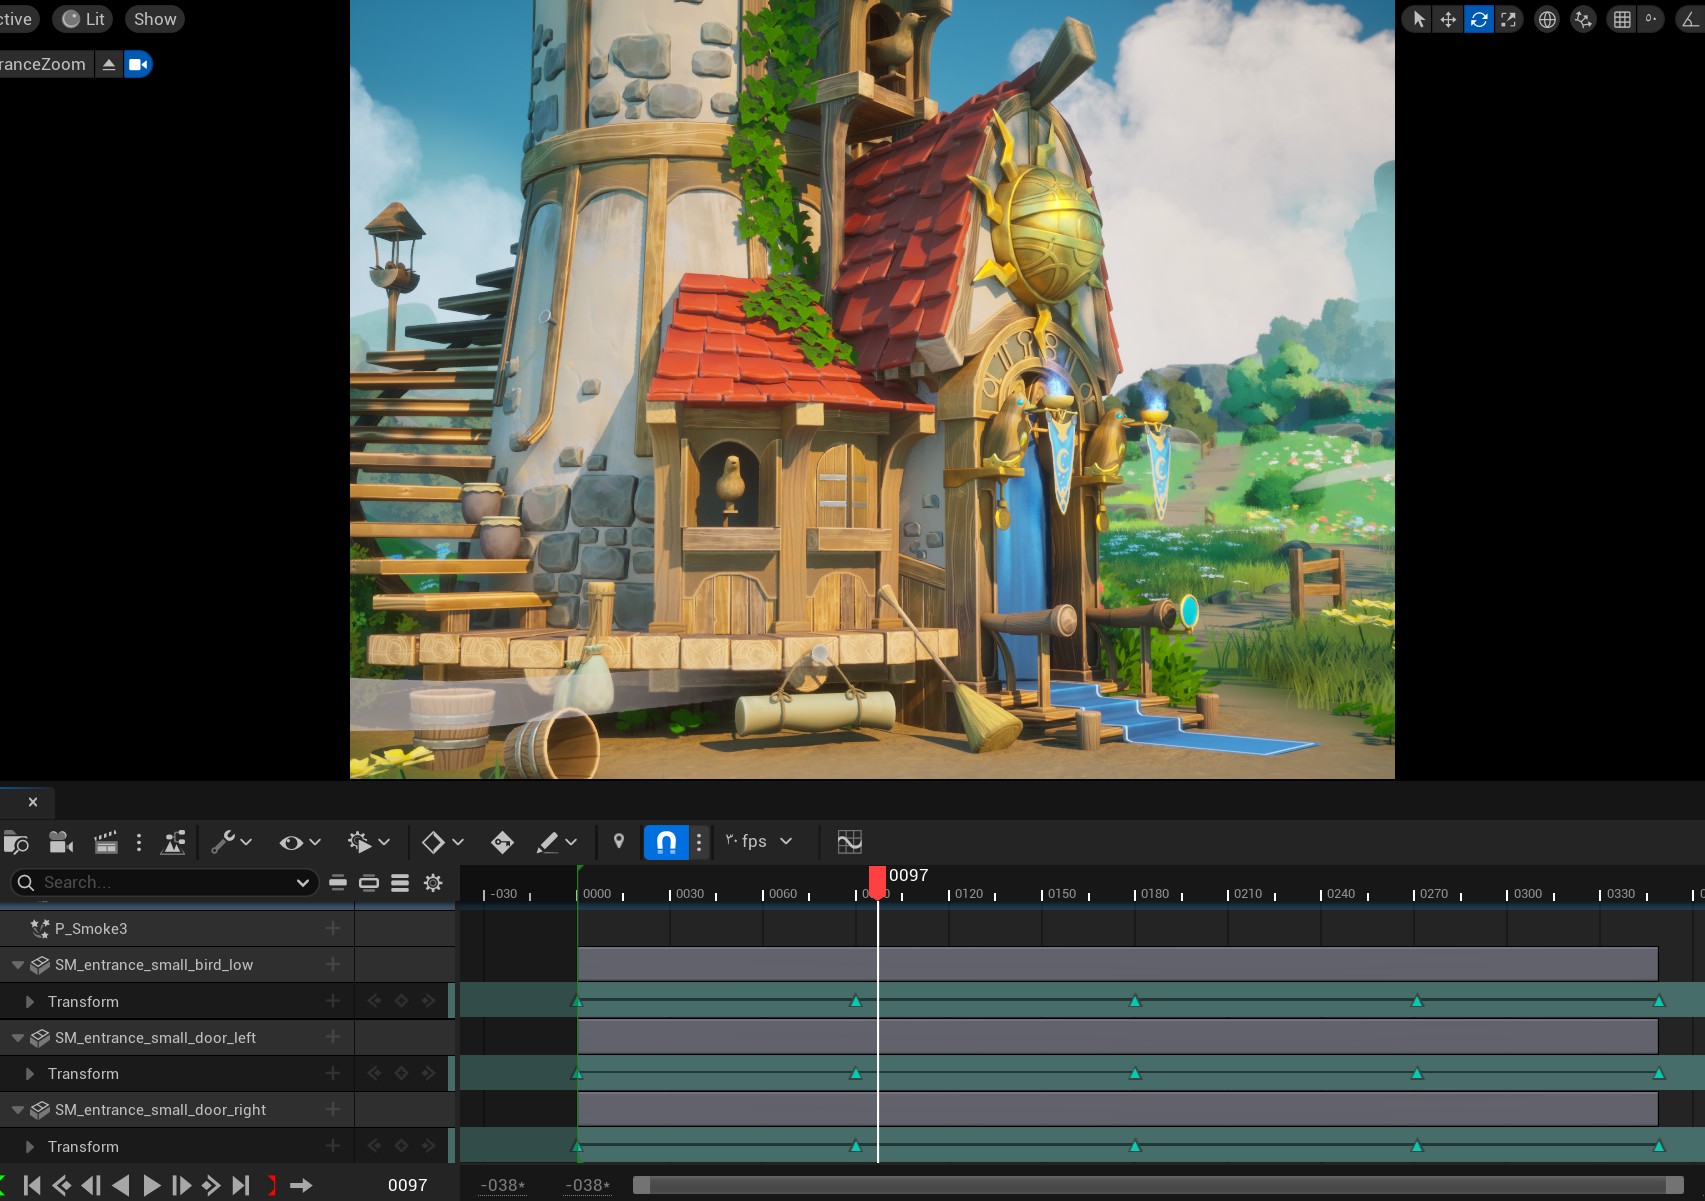The height and width of the screenshot is (1201, 1705).
Task: Toggle the camera pilot button next to EntranceZoom
Action: 138,64
